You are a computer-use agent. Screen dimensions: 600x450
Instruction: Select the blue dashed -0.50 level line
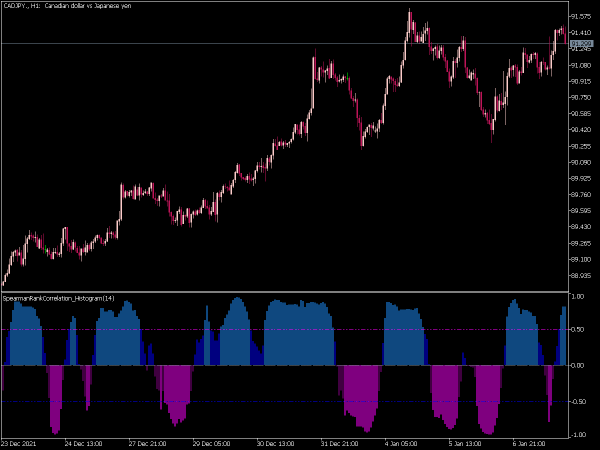[285, 401]
